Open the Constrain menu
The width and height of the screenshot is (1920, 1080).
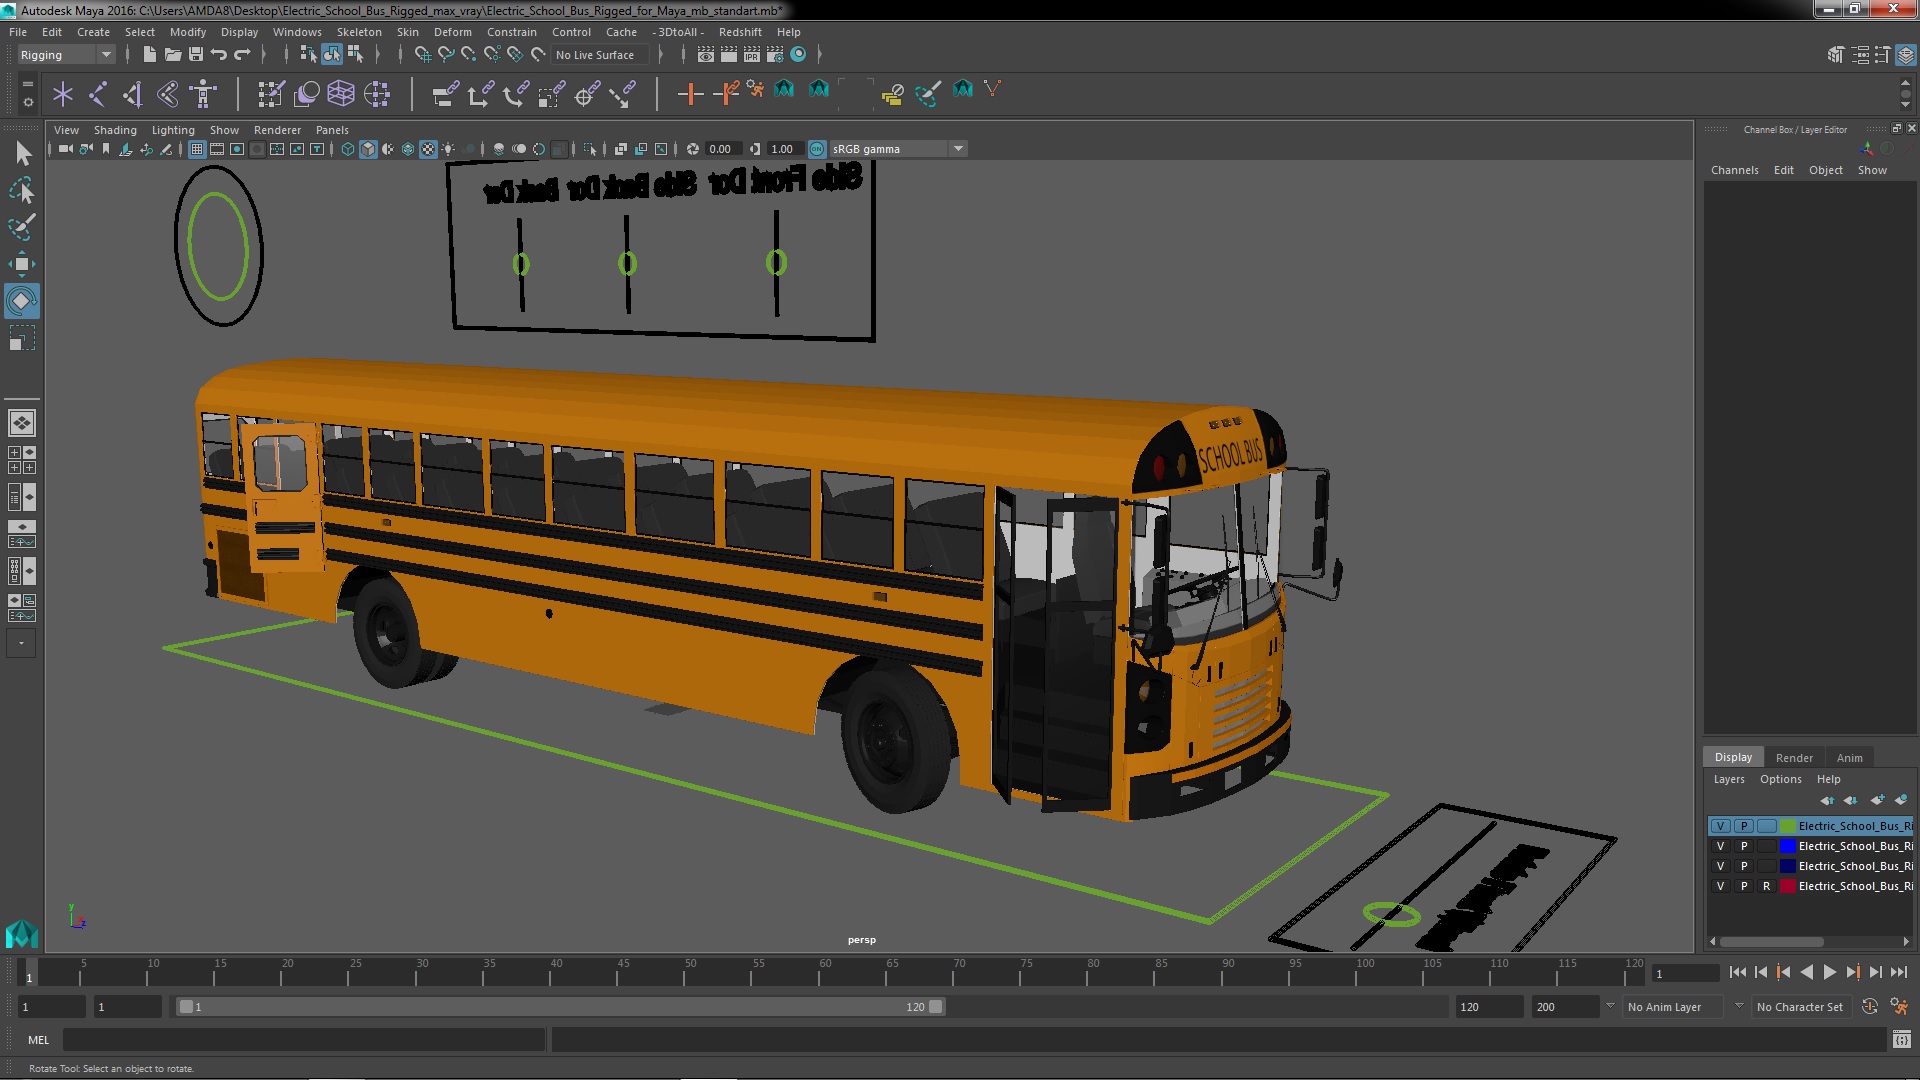[512, 32]
